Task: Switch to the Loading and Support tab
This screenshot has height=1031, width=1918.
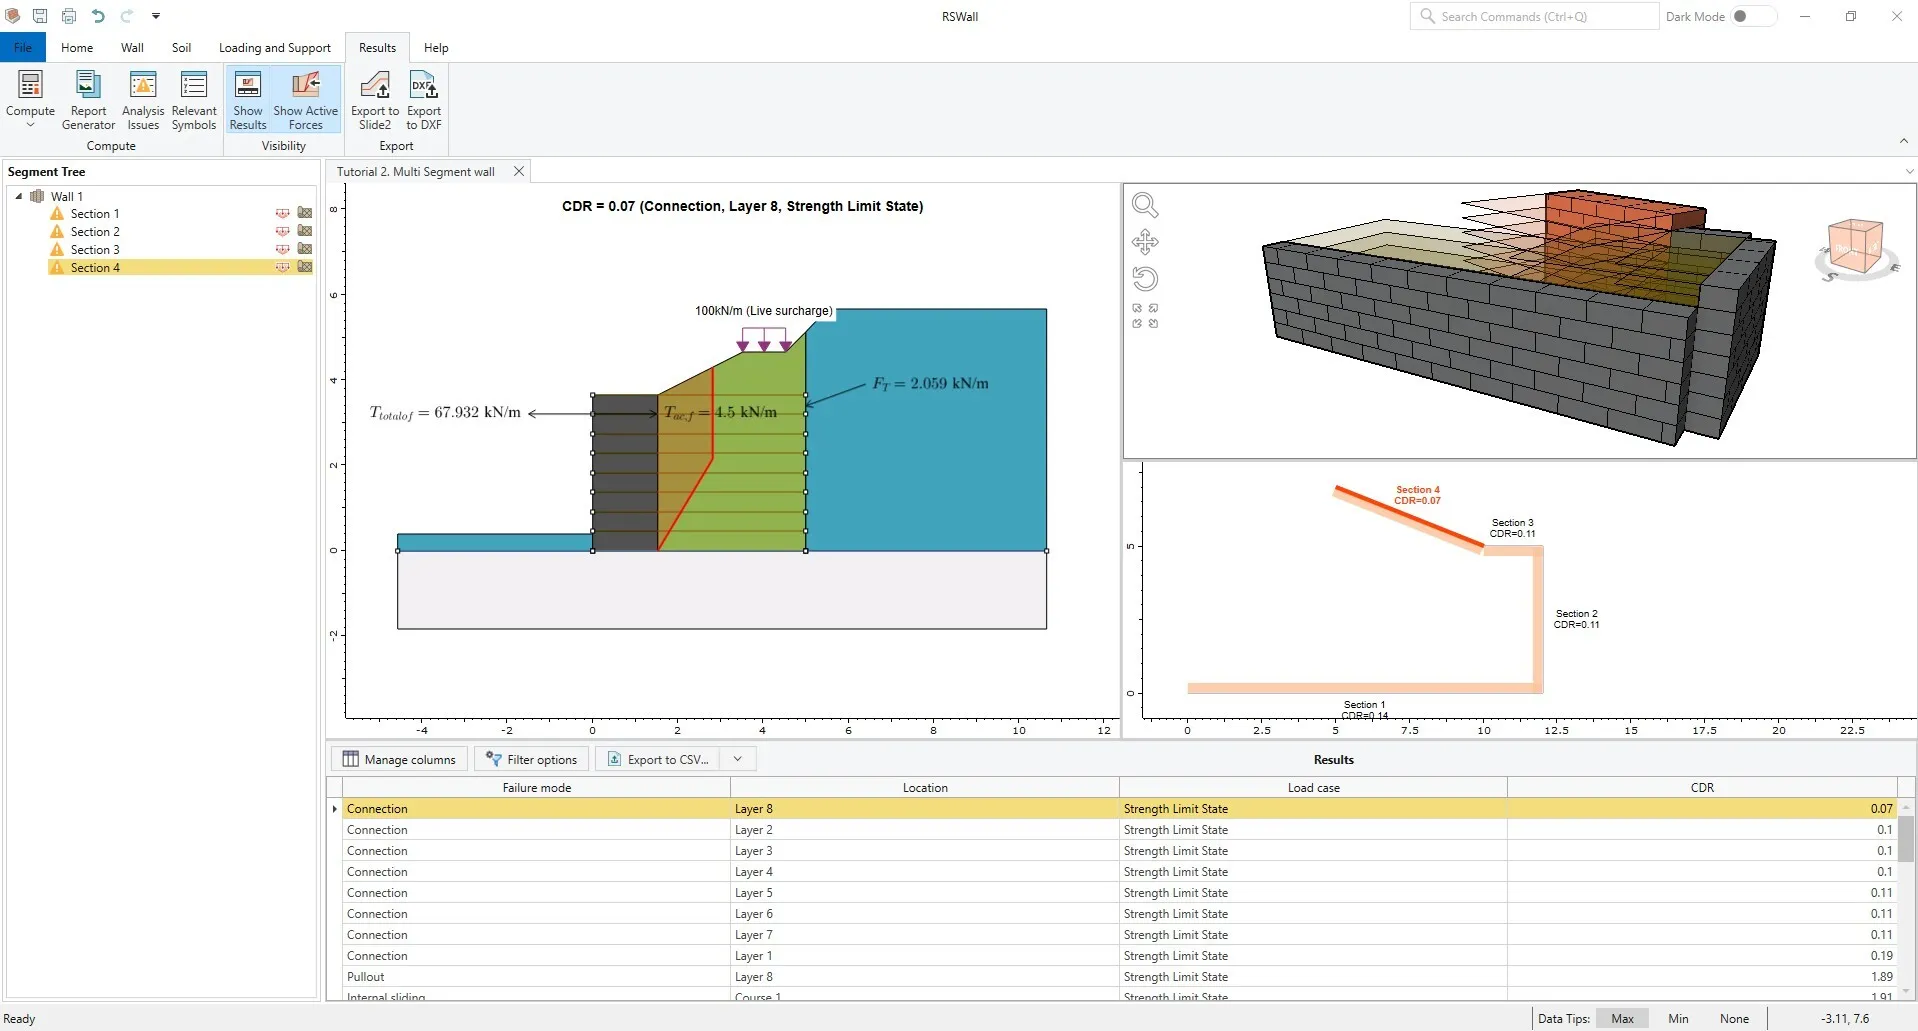Action: pos(274,48)
